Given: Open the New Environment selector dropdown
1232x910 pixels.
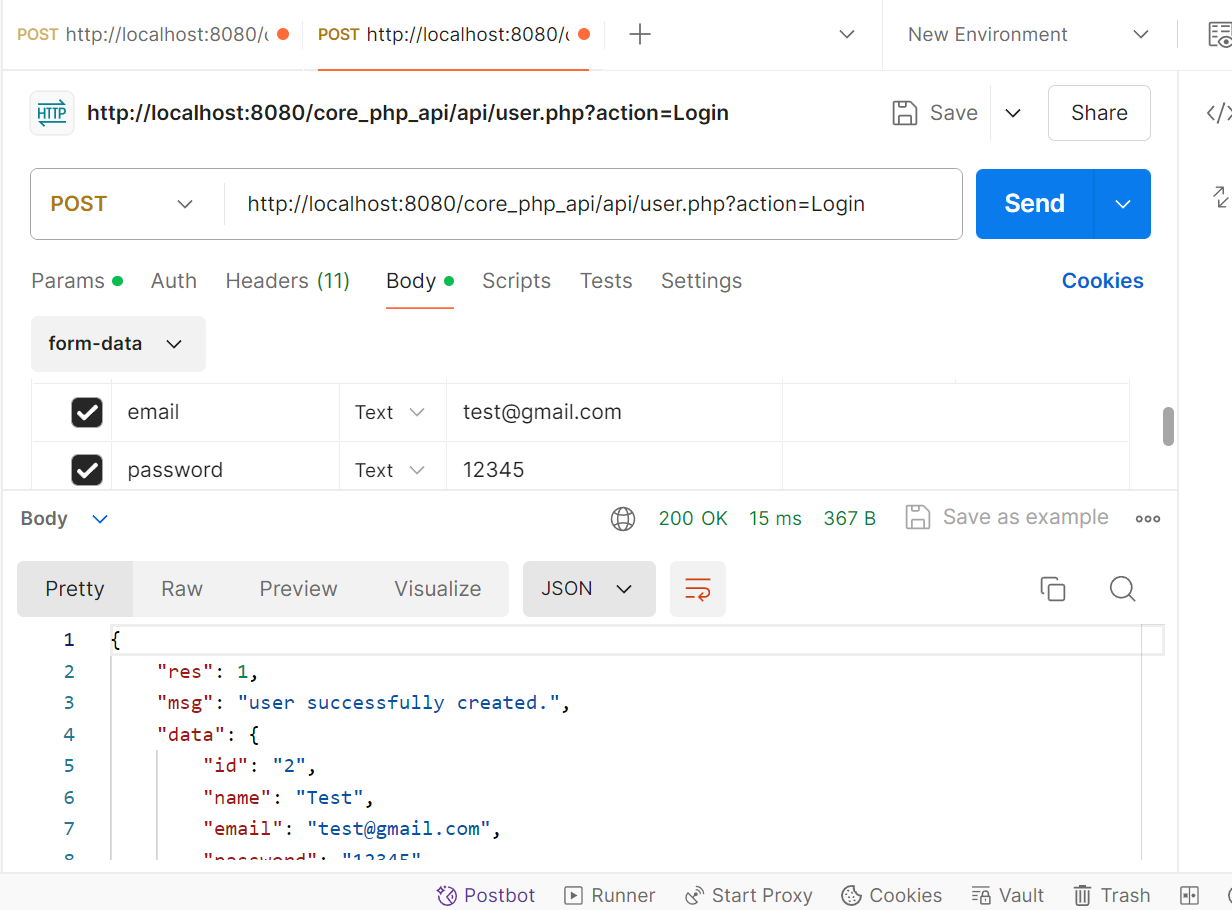Looking at the screenshot, I should tap(1029, 34).
